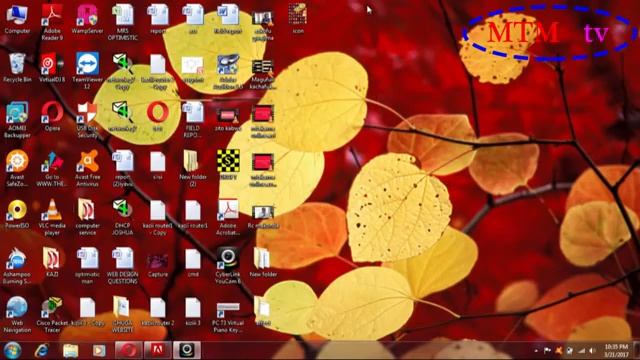Launch Ashampoo Burning Studio
The image size is (640, 360).
pyautogui.click(x=17, y=265)
